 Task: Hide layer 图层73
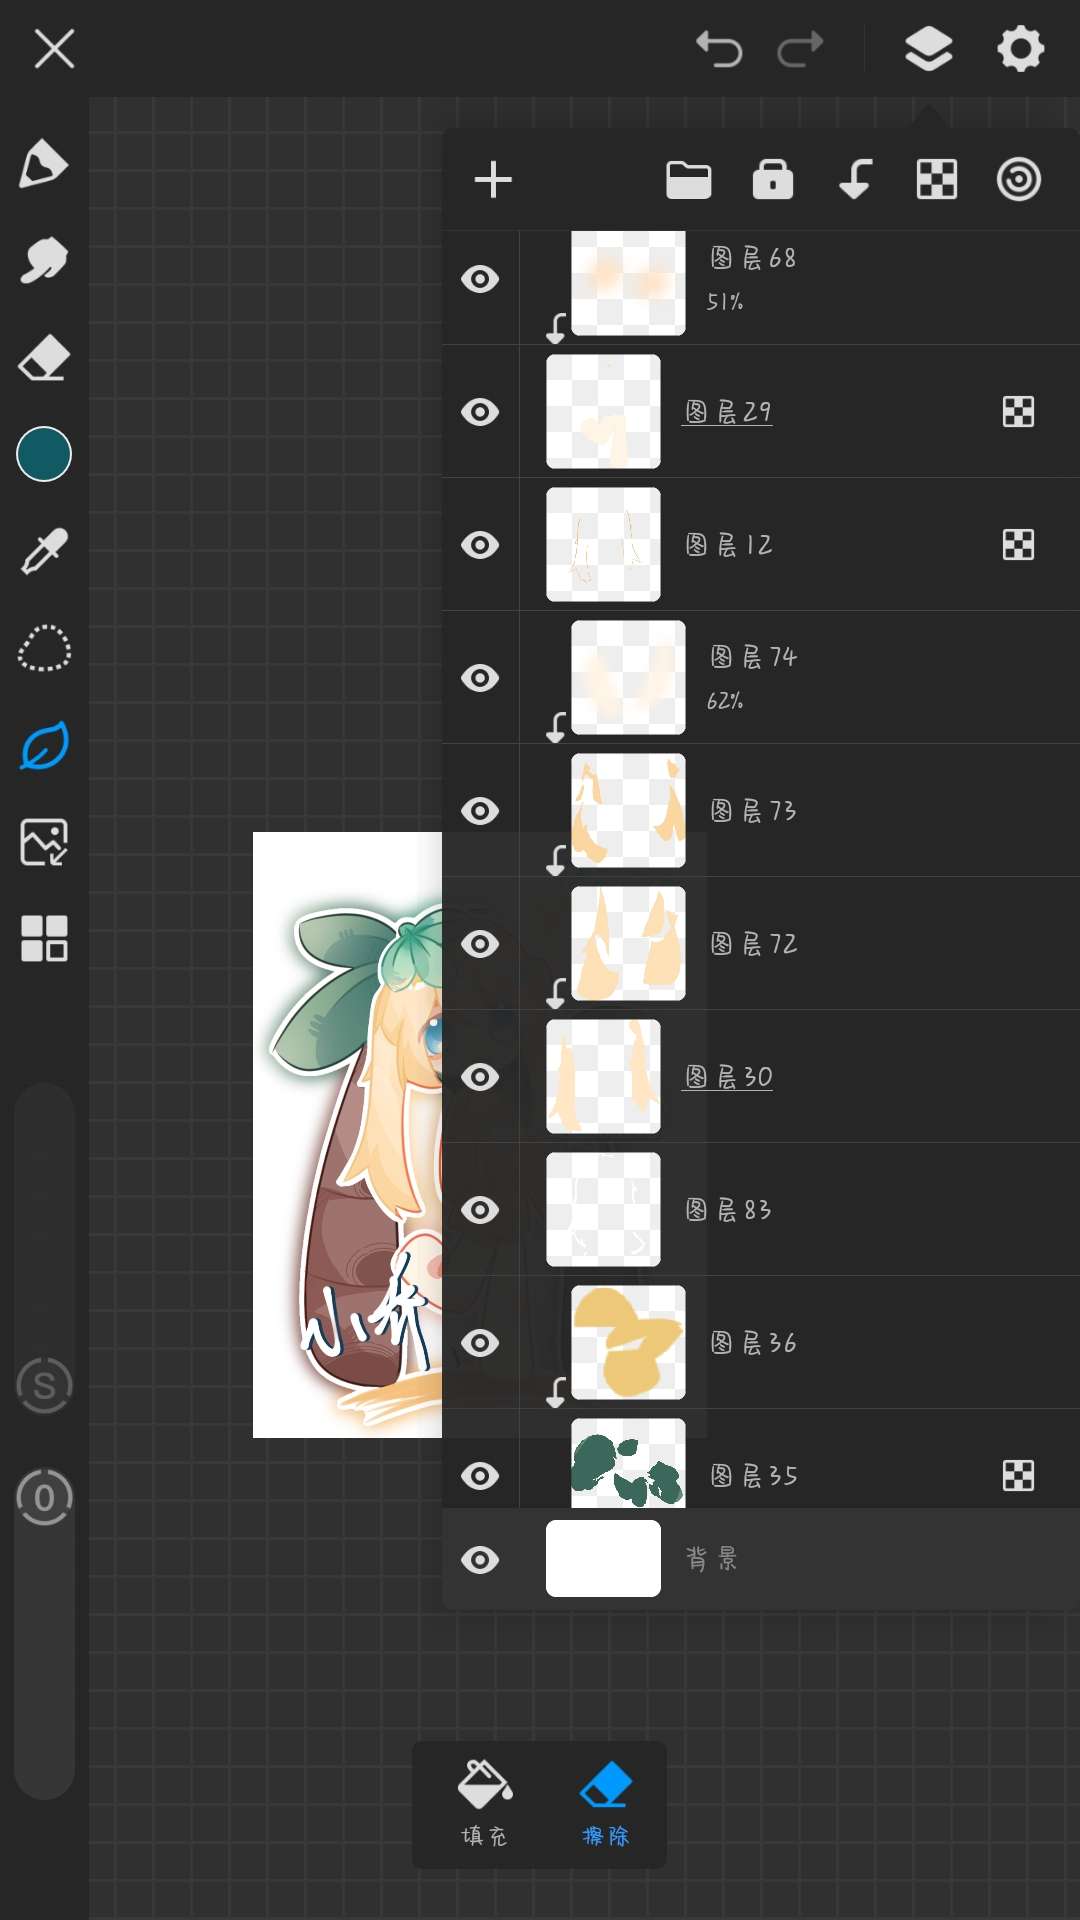pyautogui.click(x=480, y=811)
